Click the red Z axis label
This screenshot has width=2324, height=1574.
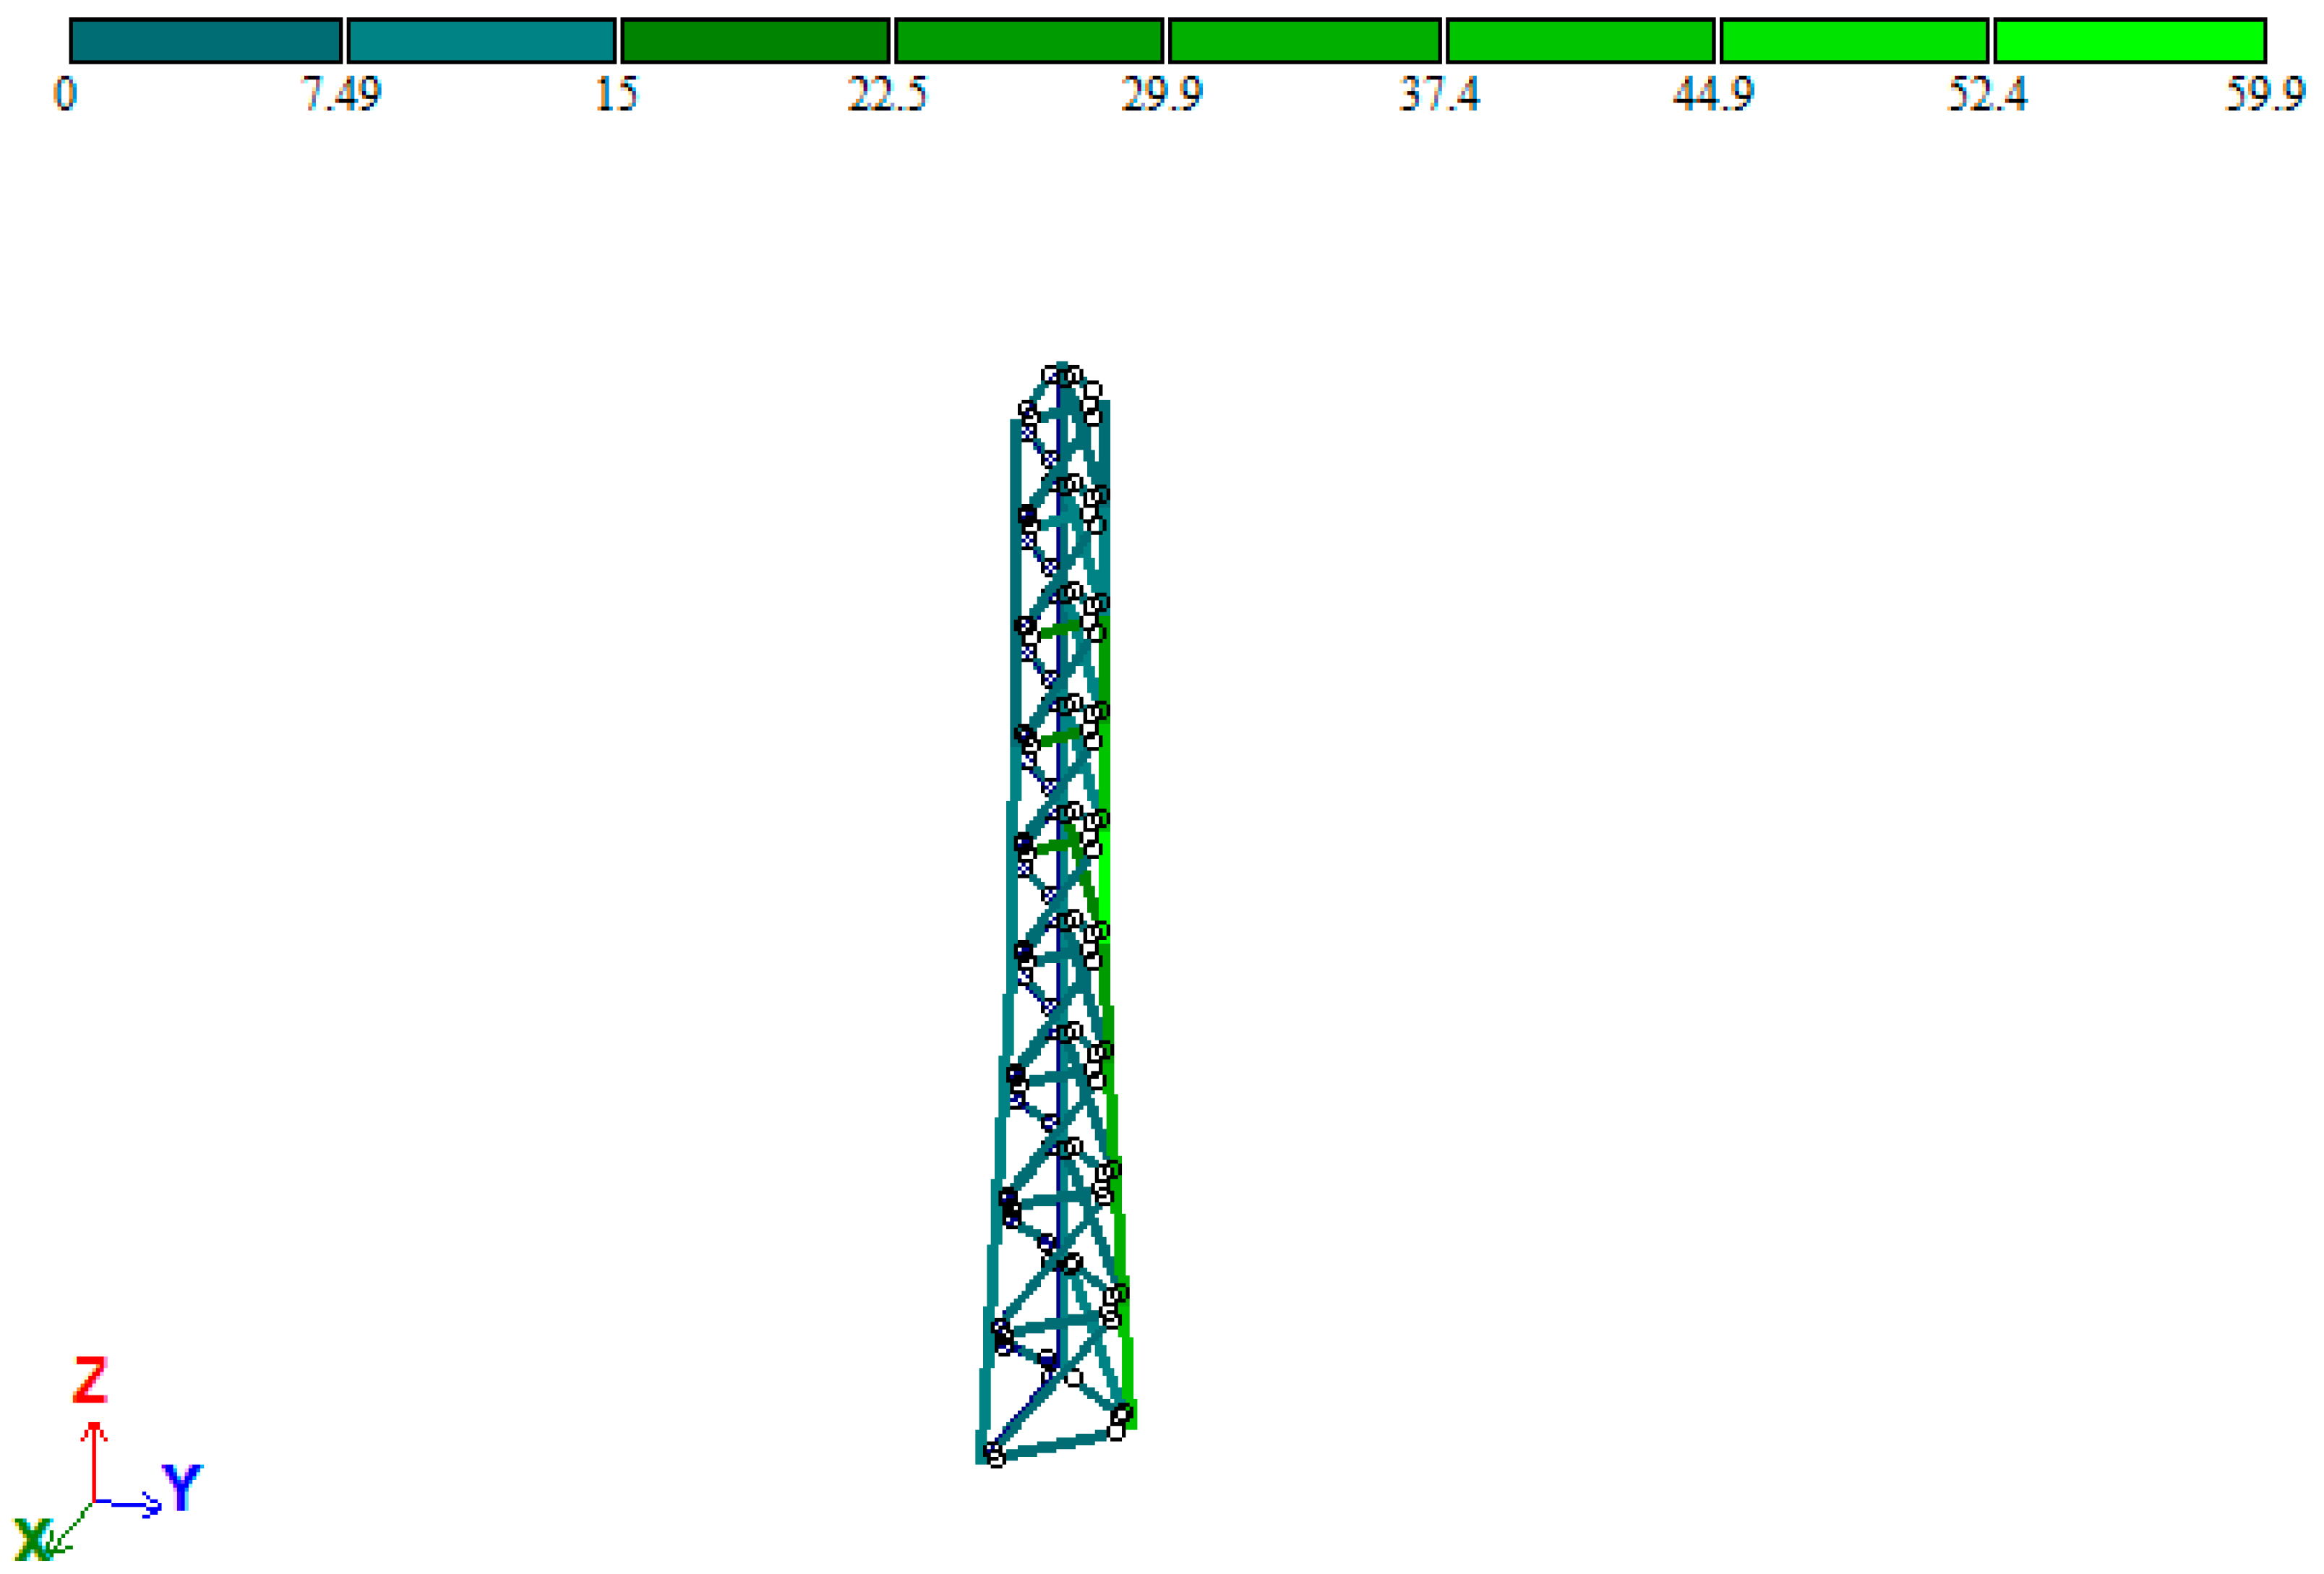(90, 1380)
